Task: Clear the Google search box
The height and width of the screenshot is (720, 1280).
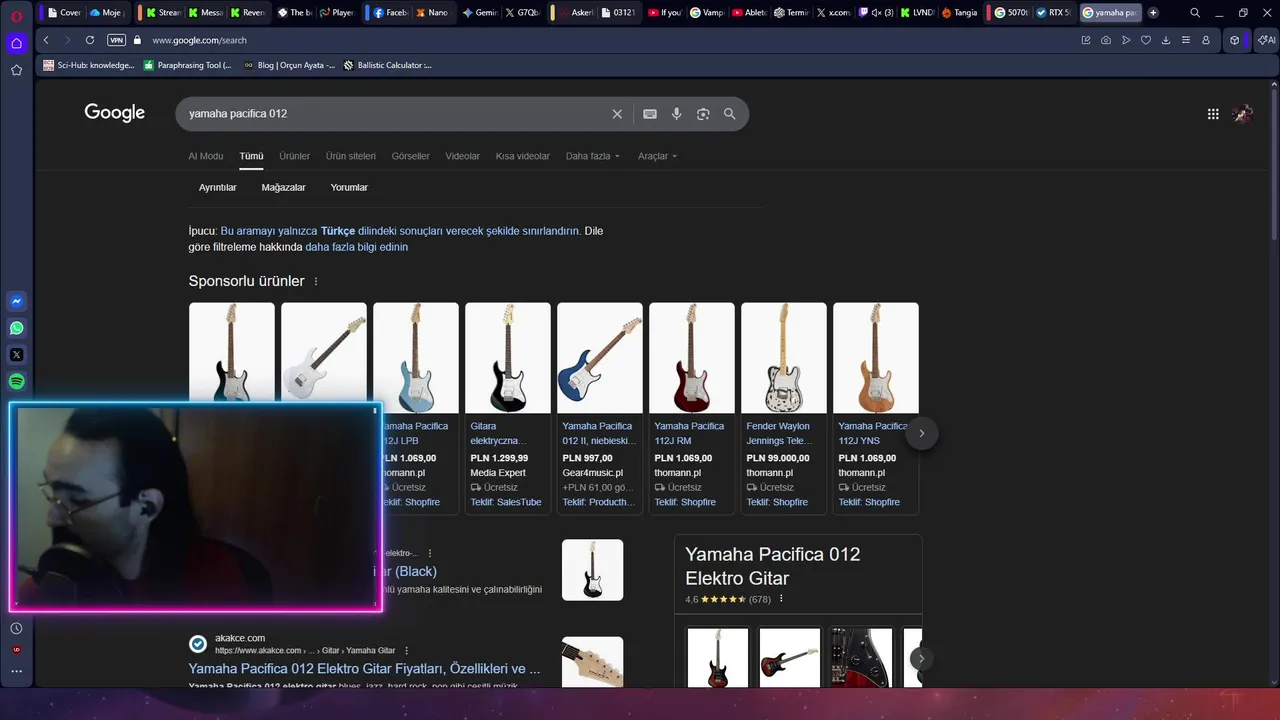Action: click(x=617, y=114)
